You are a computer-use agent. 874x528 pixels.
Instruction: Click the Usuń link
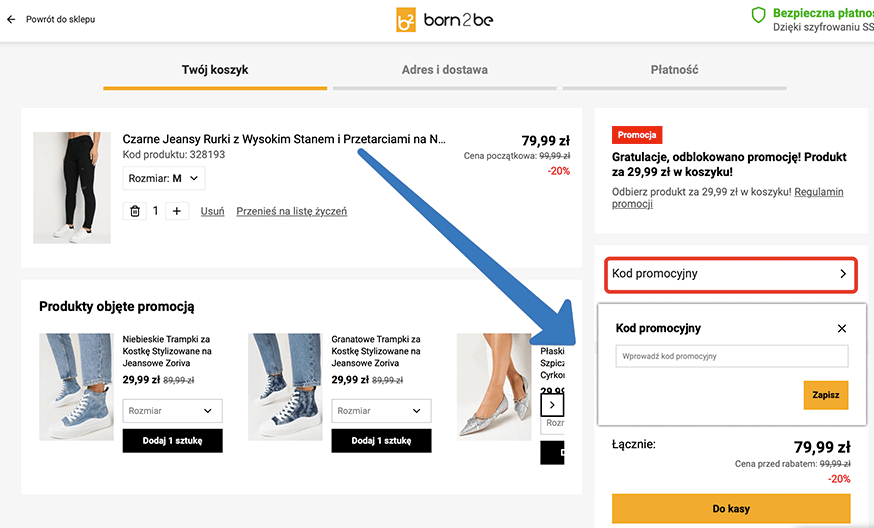point(212,211)
